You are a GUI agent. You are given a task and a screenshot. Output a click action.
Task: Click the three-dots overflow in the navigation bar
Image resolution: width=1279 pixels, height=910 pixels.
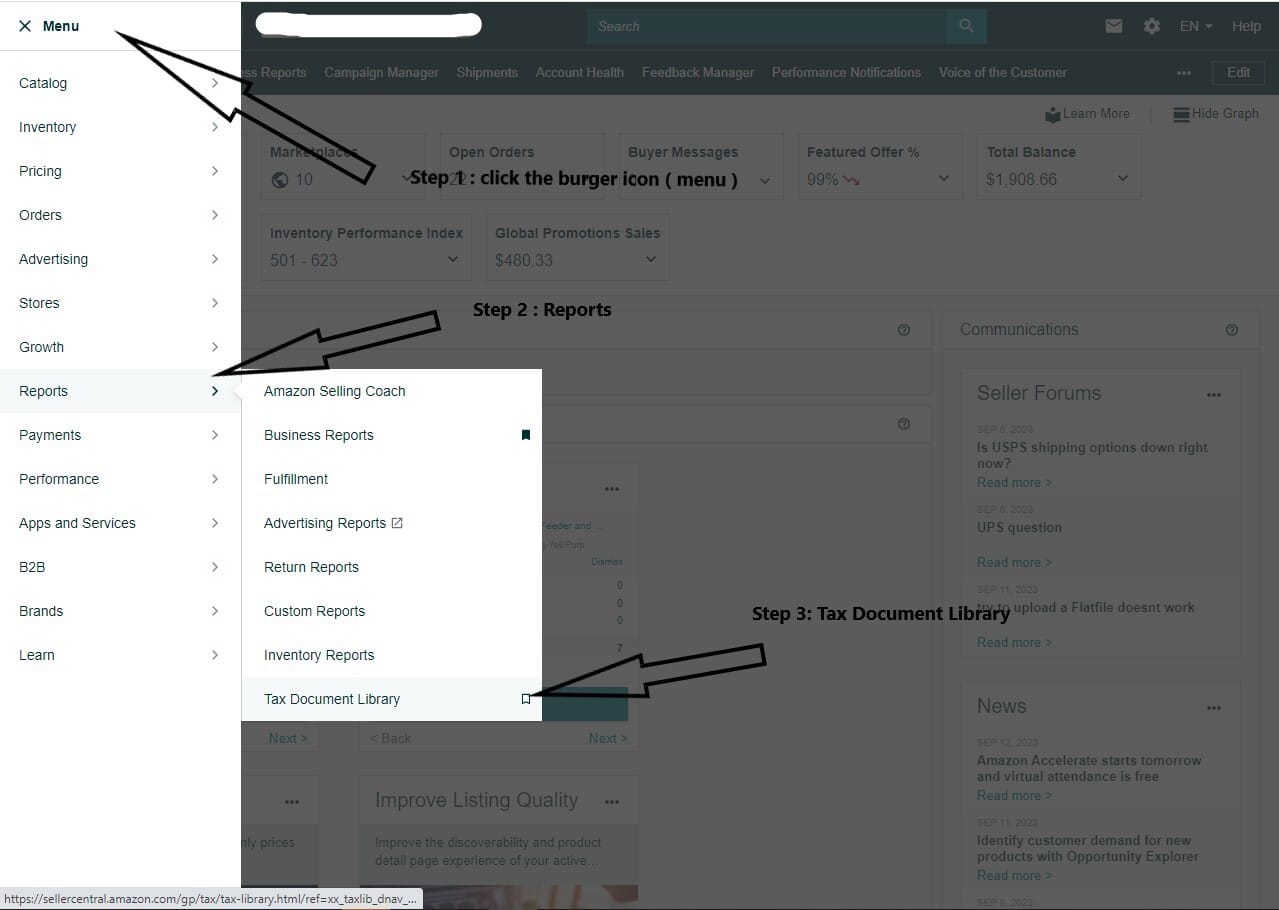coord(1184,73)
